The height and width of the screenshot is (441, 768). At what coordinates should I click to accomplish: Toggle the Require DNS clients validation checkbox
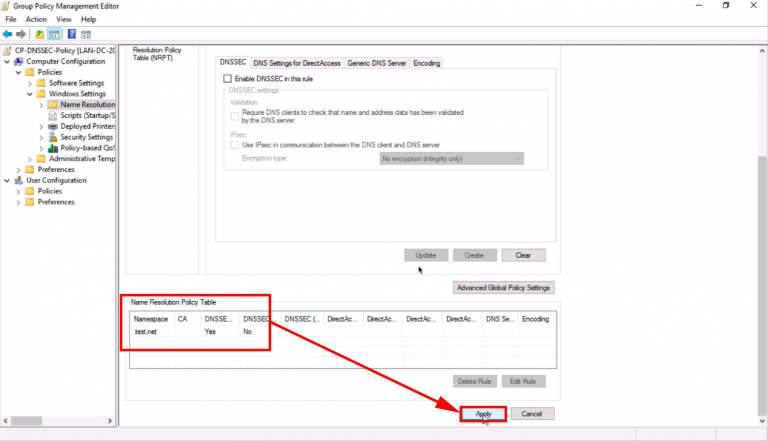[x=234, y=117]
